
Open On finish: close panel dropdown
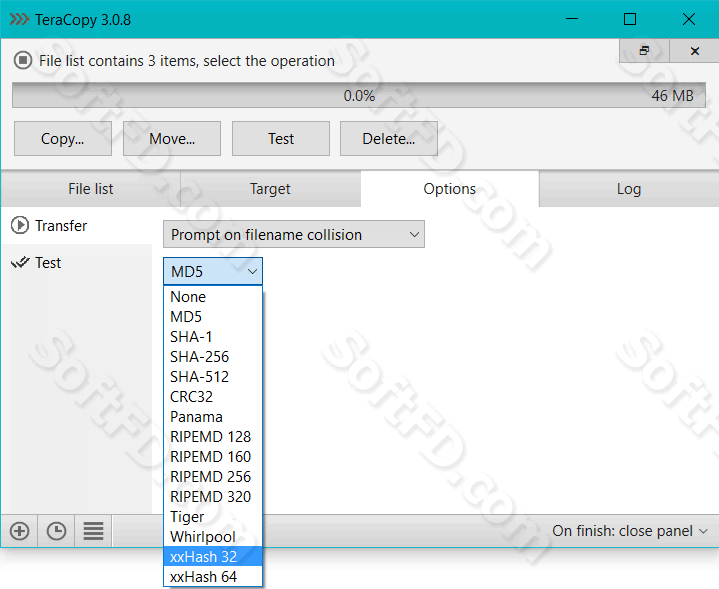(x=630, y=531)
